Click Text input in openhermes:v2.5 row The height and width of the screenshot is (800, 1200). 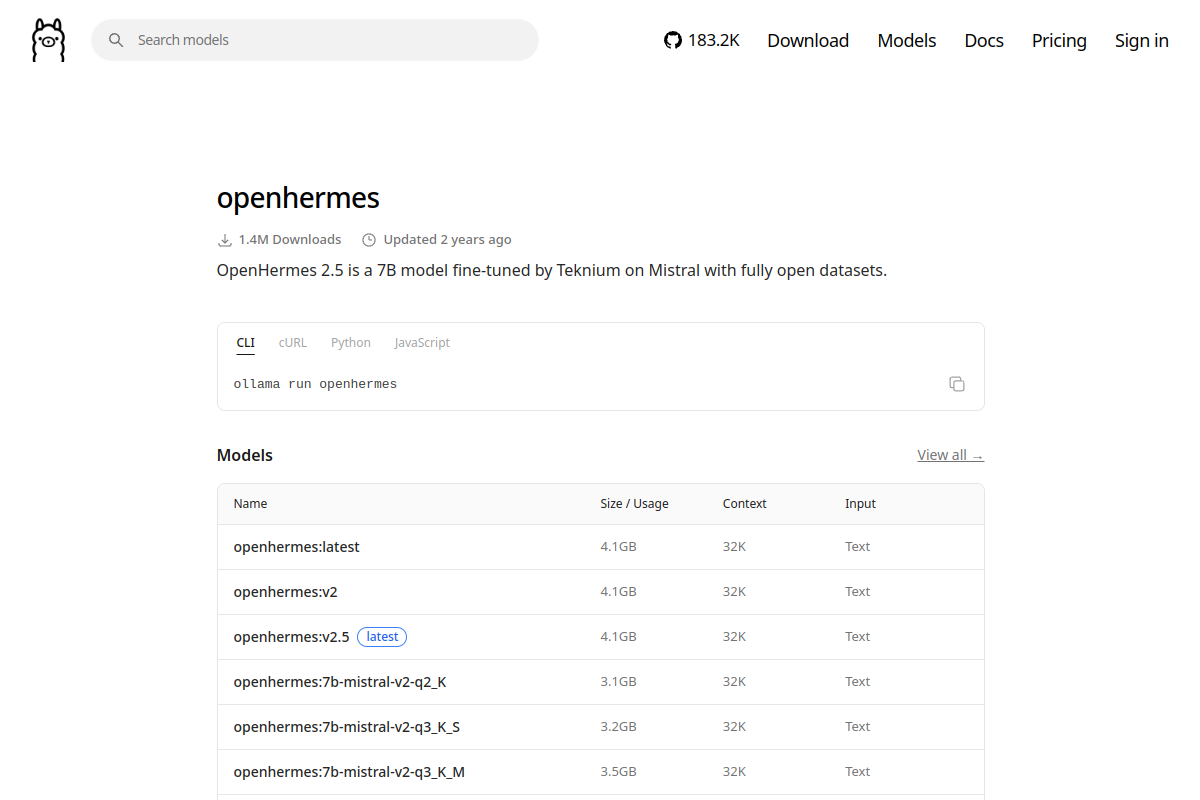coord(857,637)
